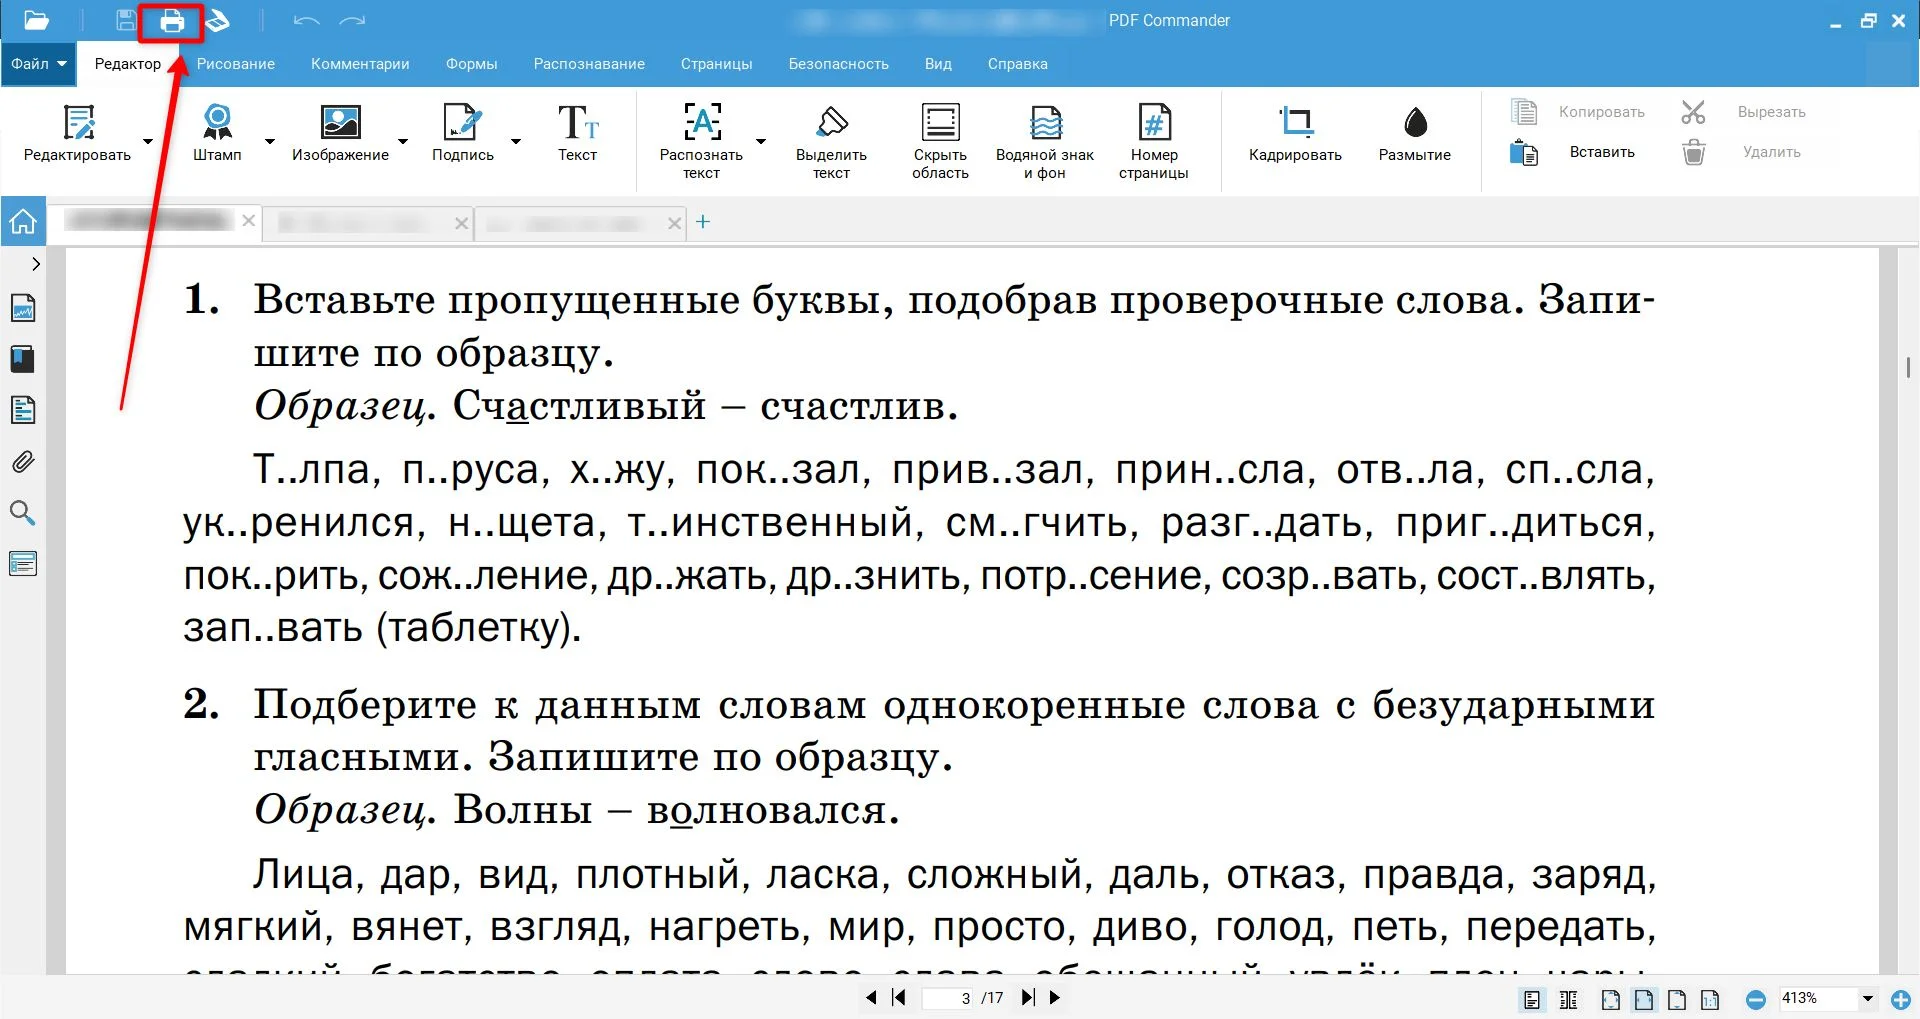This screenshot has height=1019, width=1920.
Task: Select the Stamp (Штамп) tool
Action: click(x=217, y=132)
